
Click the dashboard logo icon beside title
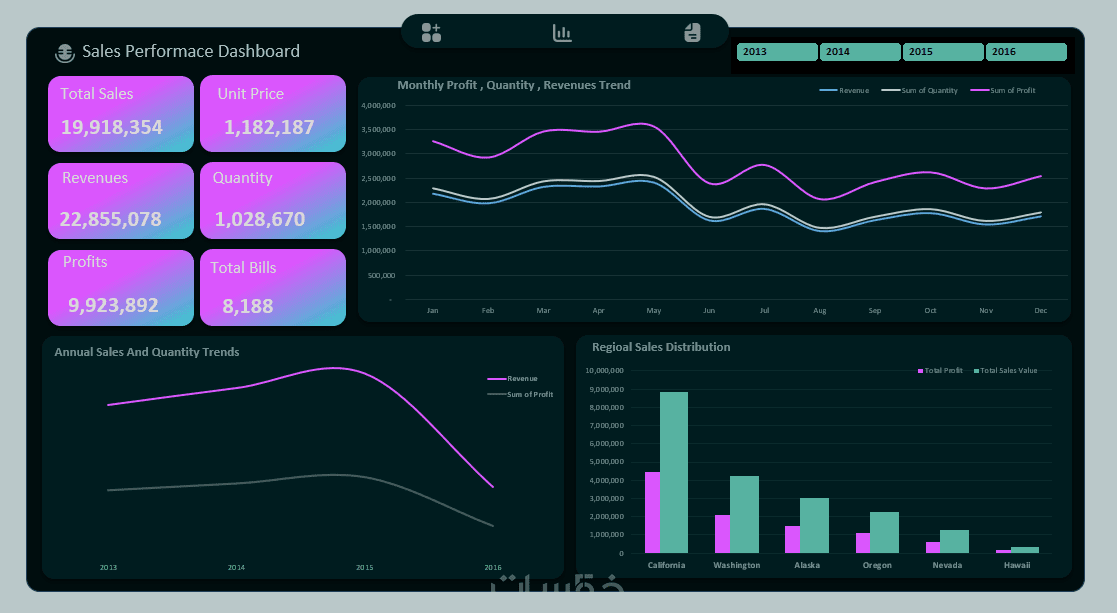(65, 53)
